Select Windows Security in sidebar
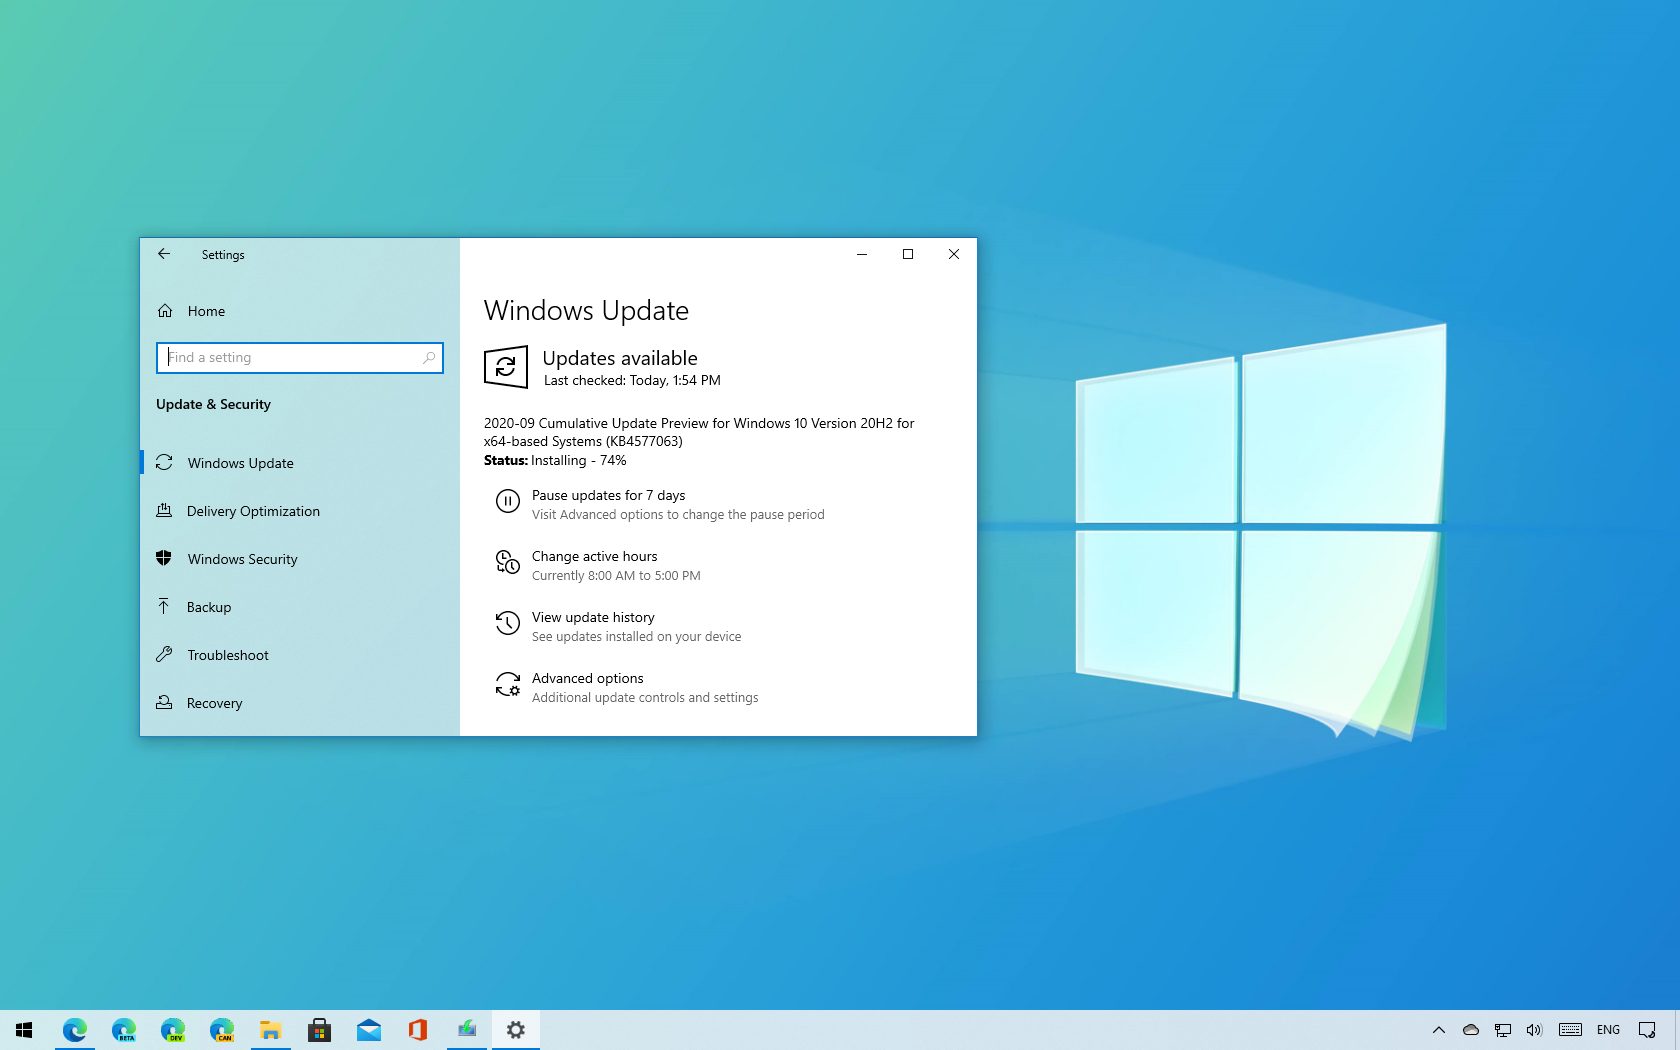Viewport: 1680px width, 1050px height. (300, 558)
